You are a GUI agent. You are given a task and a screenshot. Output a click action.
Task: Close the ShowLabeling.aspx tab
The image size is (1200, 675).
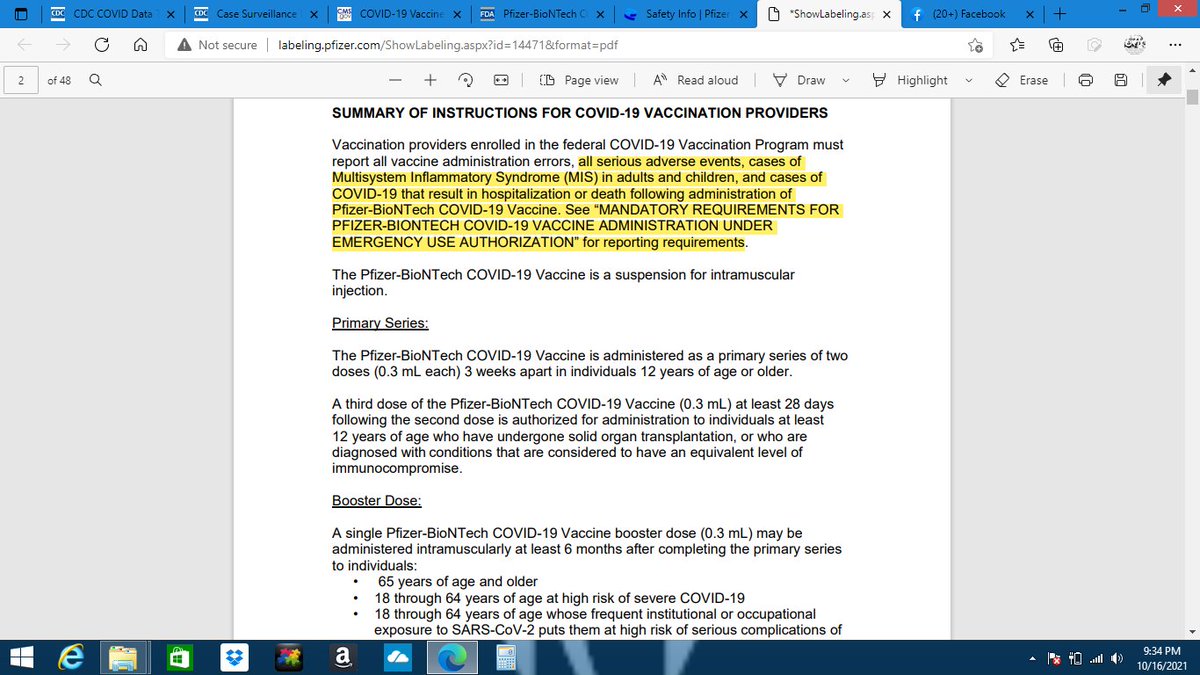tap(887, 14)
